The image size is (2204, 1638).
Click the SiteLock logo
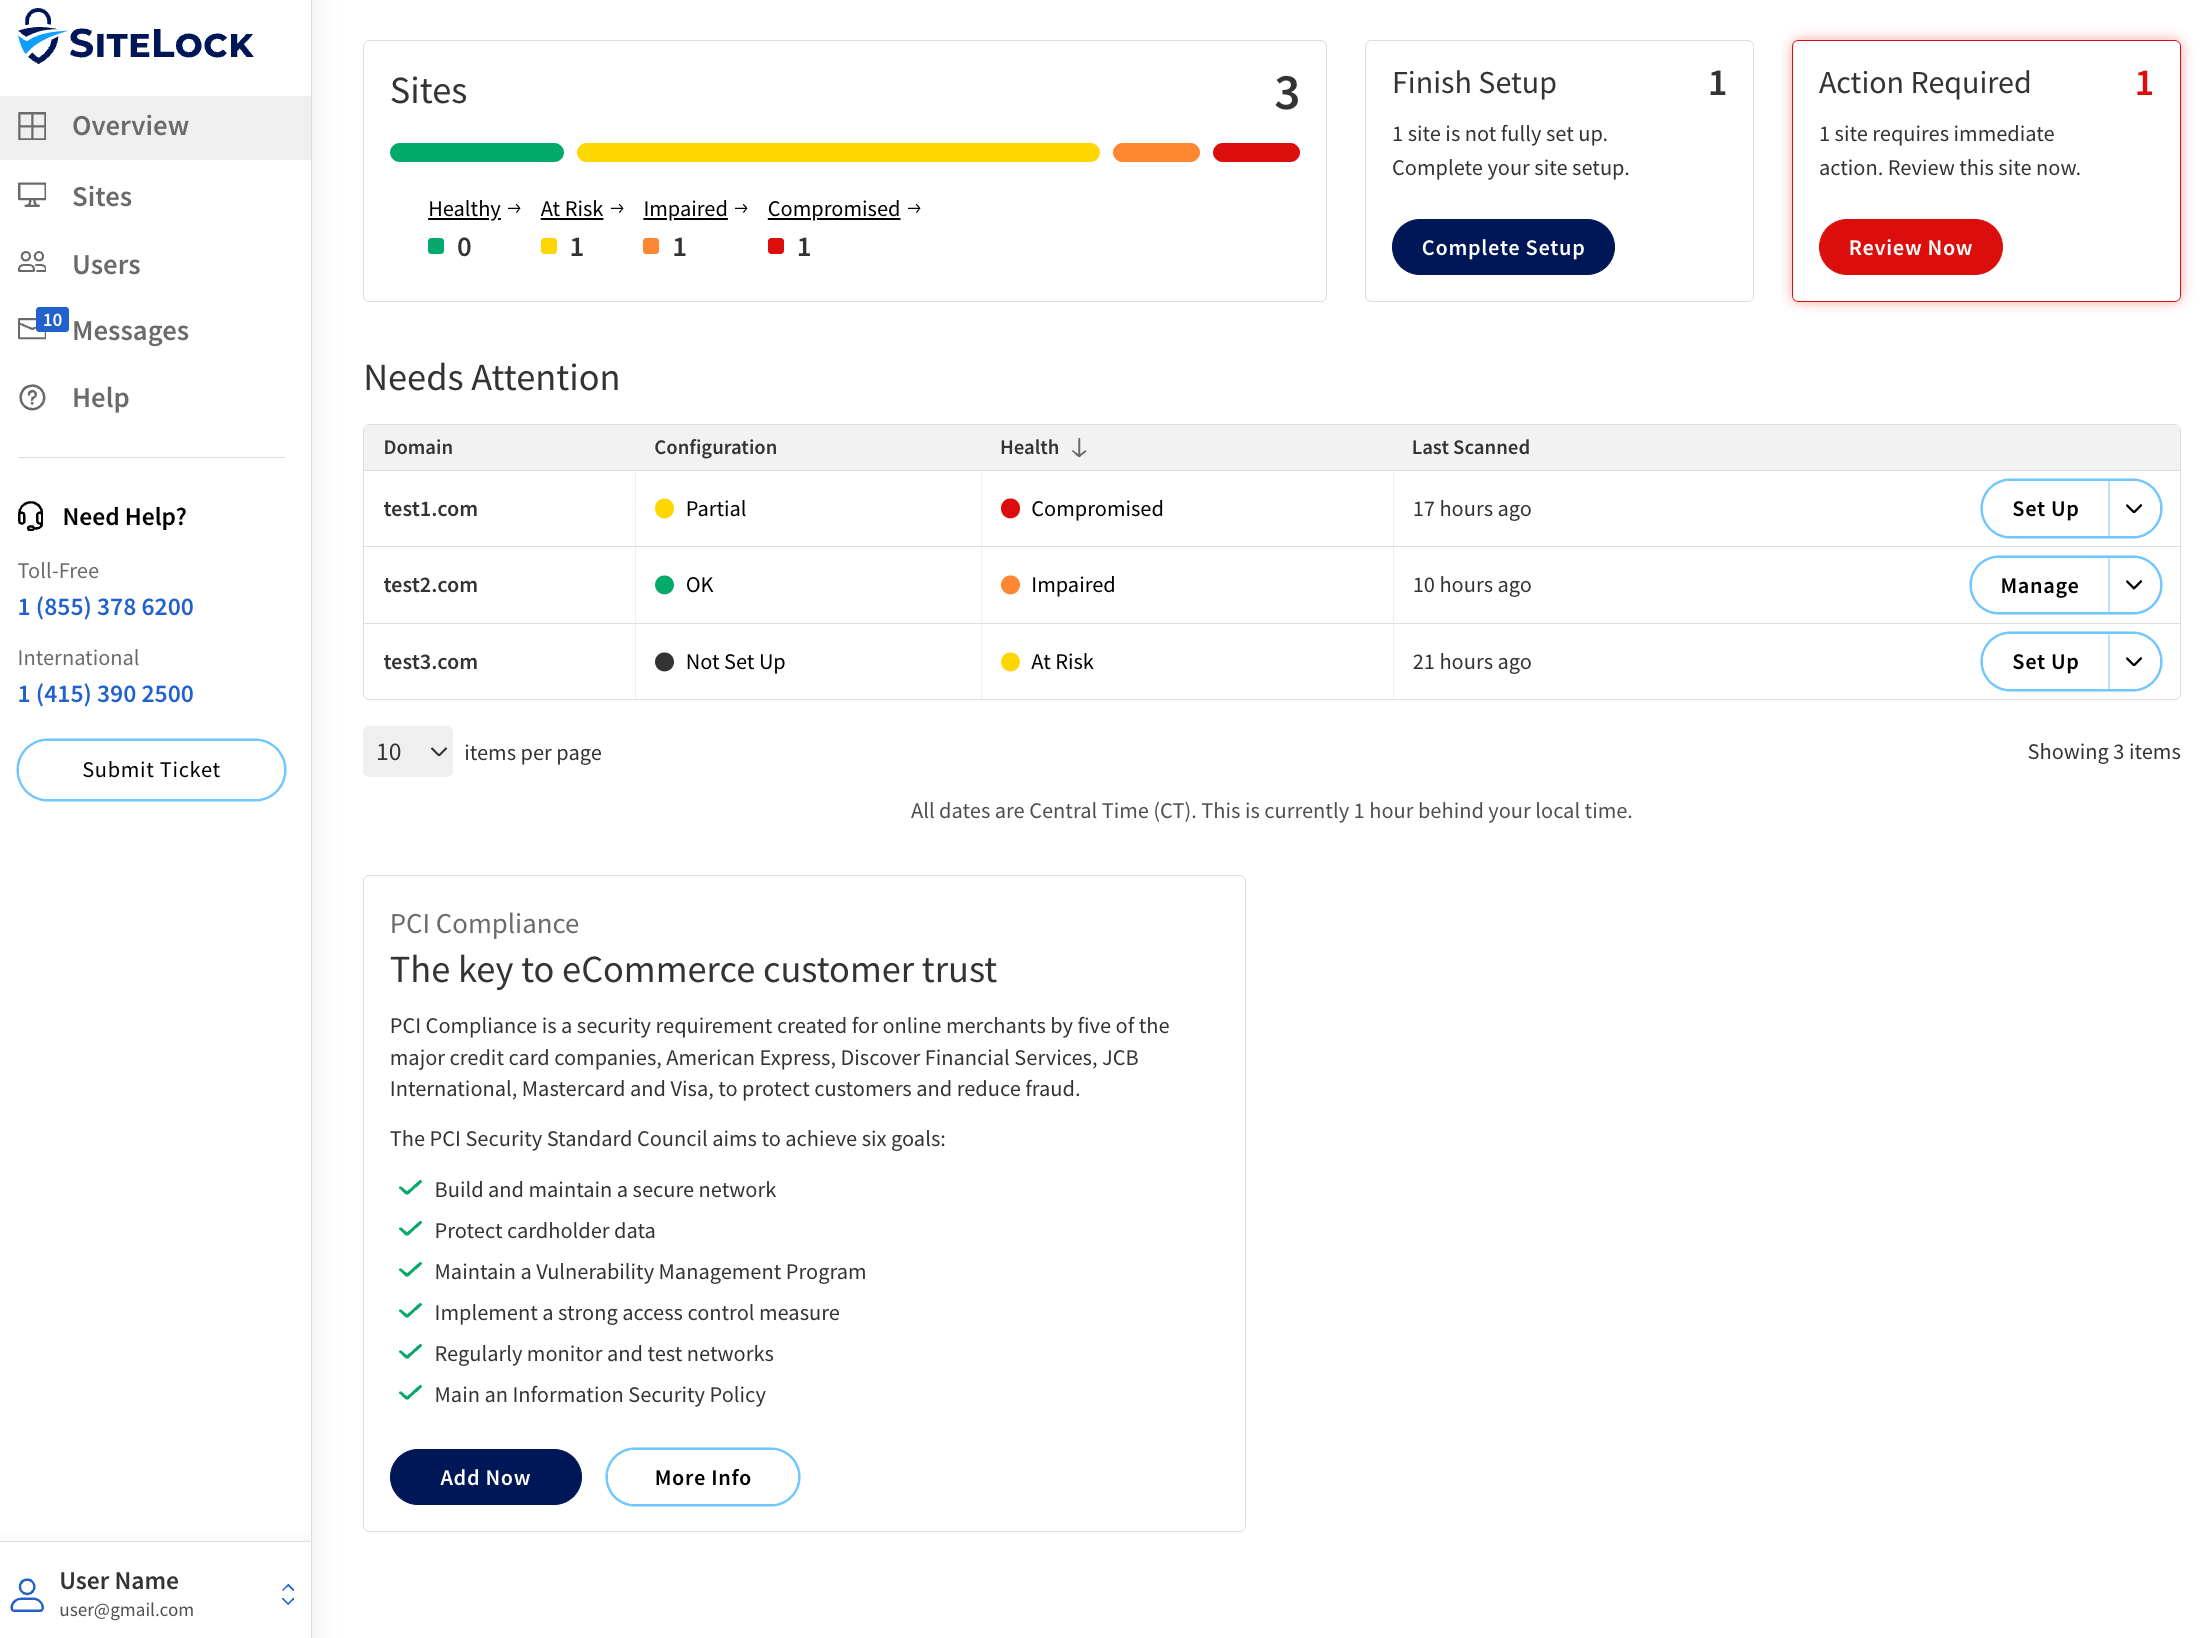(x=136, y=37)
